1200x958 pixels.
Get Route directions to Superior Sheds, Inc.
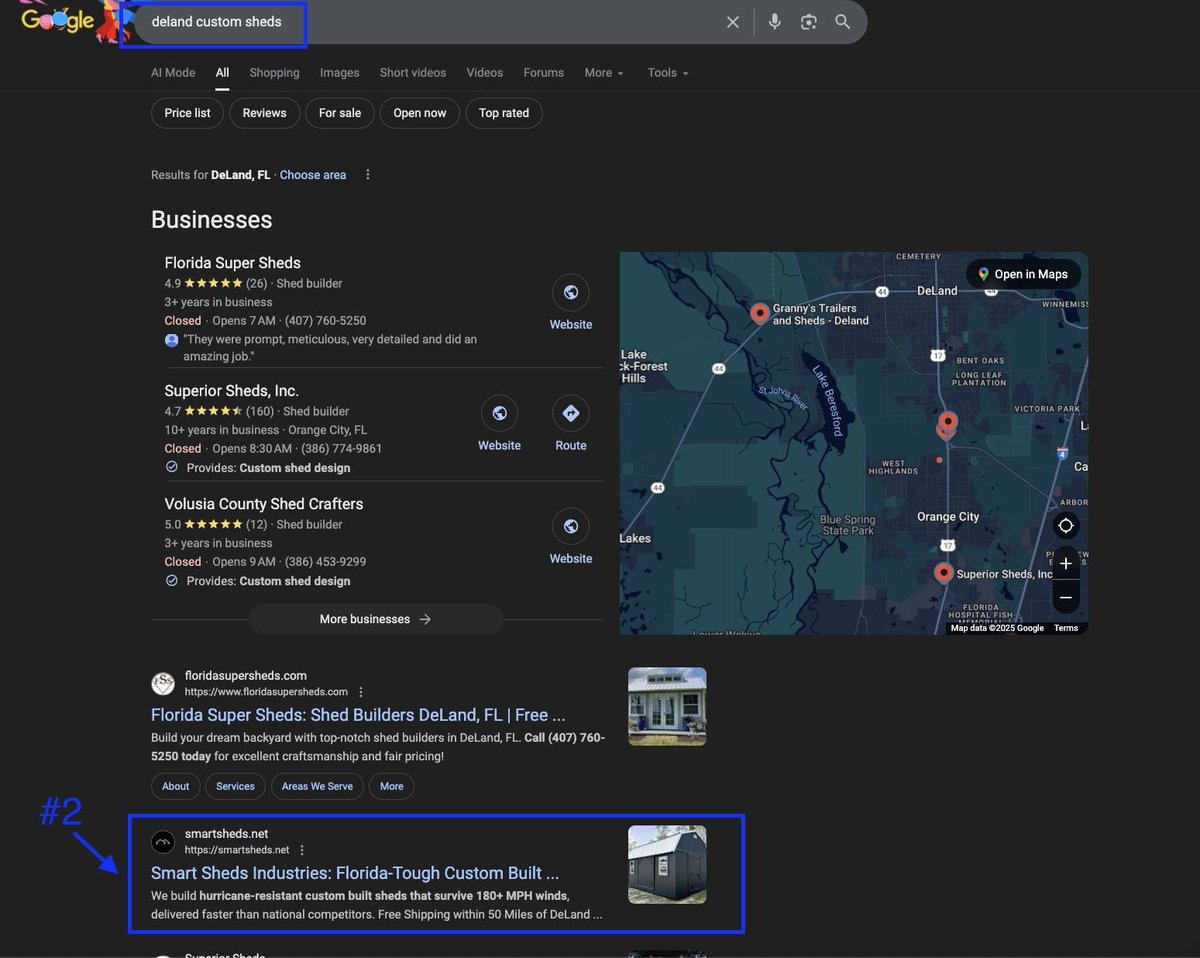click(571, 413)
